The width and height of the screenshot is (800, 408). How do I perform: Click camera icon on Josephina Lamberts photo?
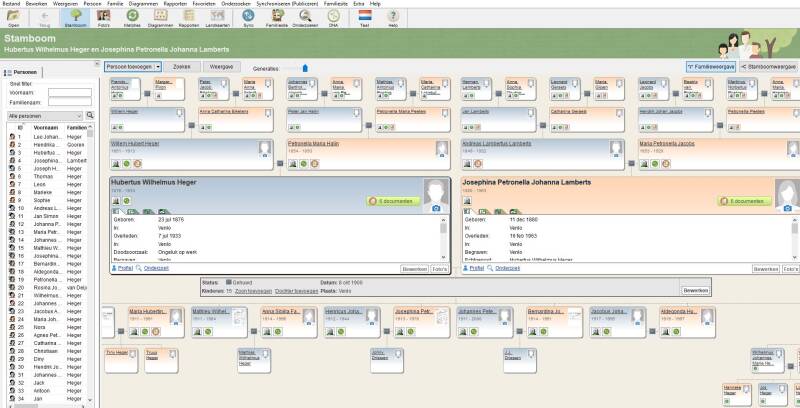(x=787, y=208)
